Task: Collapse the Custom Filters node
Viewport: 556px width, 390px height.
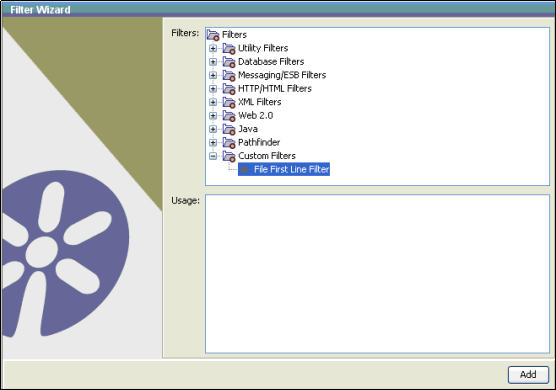Action: (213, 156)
